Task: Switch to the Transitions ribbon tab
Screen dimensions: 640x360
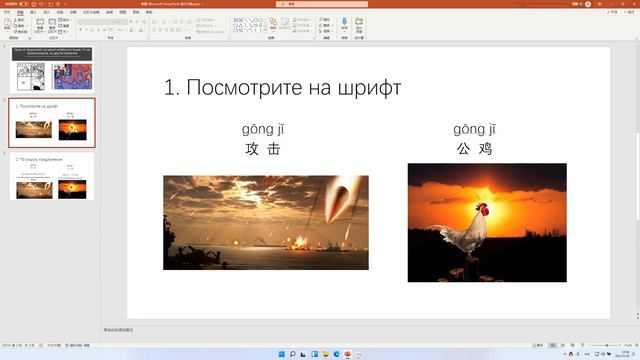Action: tap(60, 12)
